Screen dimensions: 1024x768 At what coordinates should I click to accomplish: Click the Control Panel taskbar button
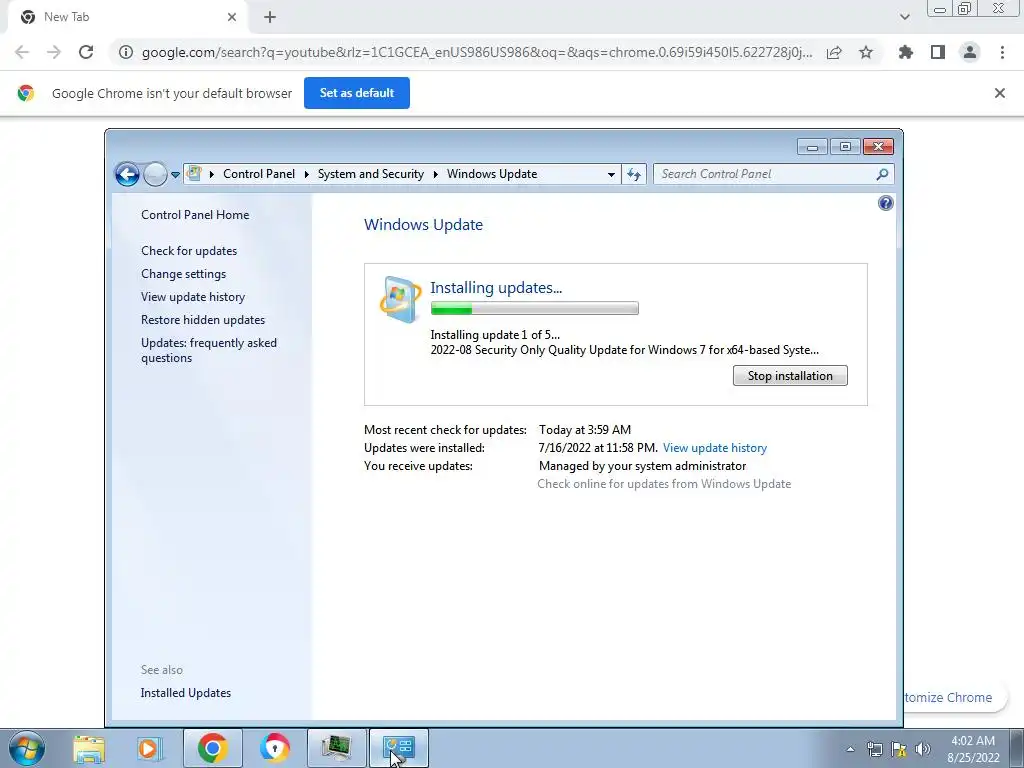[399, 748]
